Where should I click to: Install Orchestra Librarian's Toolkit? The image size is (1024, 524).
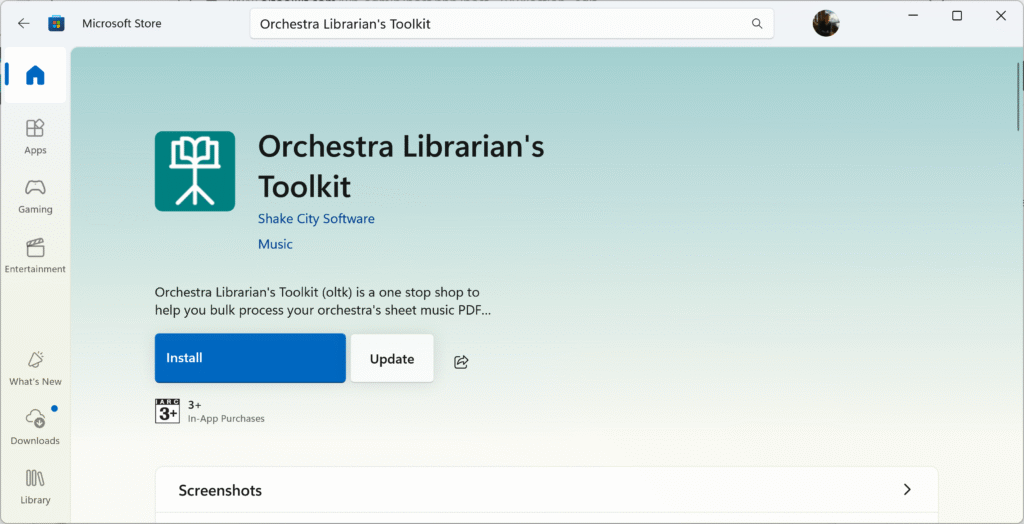(250, 358)
